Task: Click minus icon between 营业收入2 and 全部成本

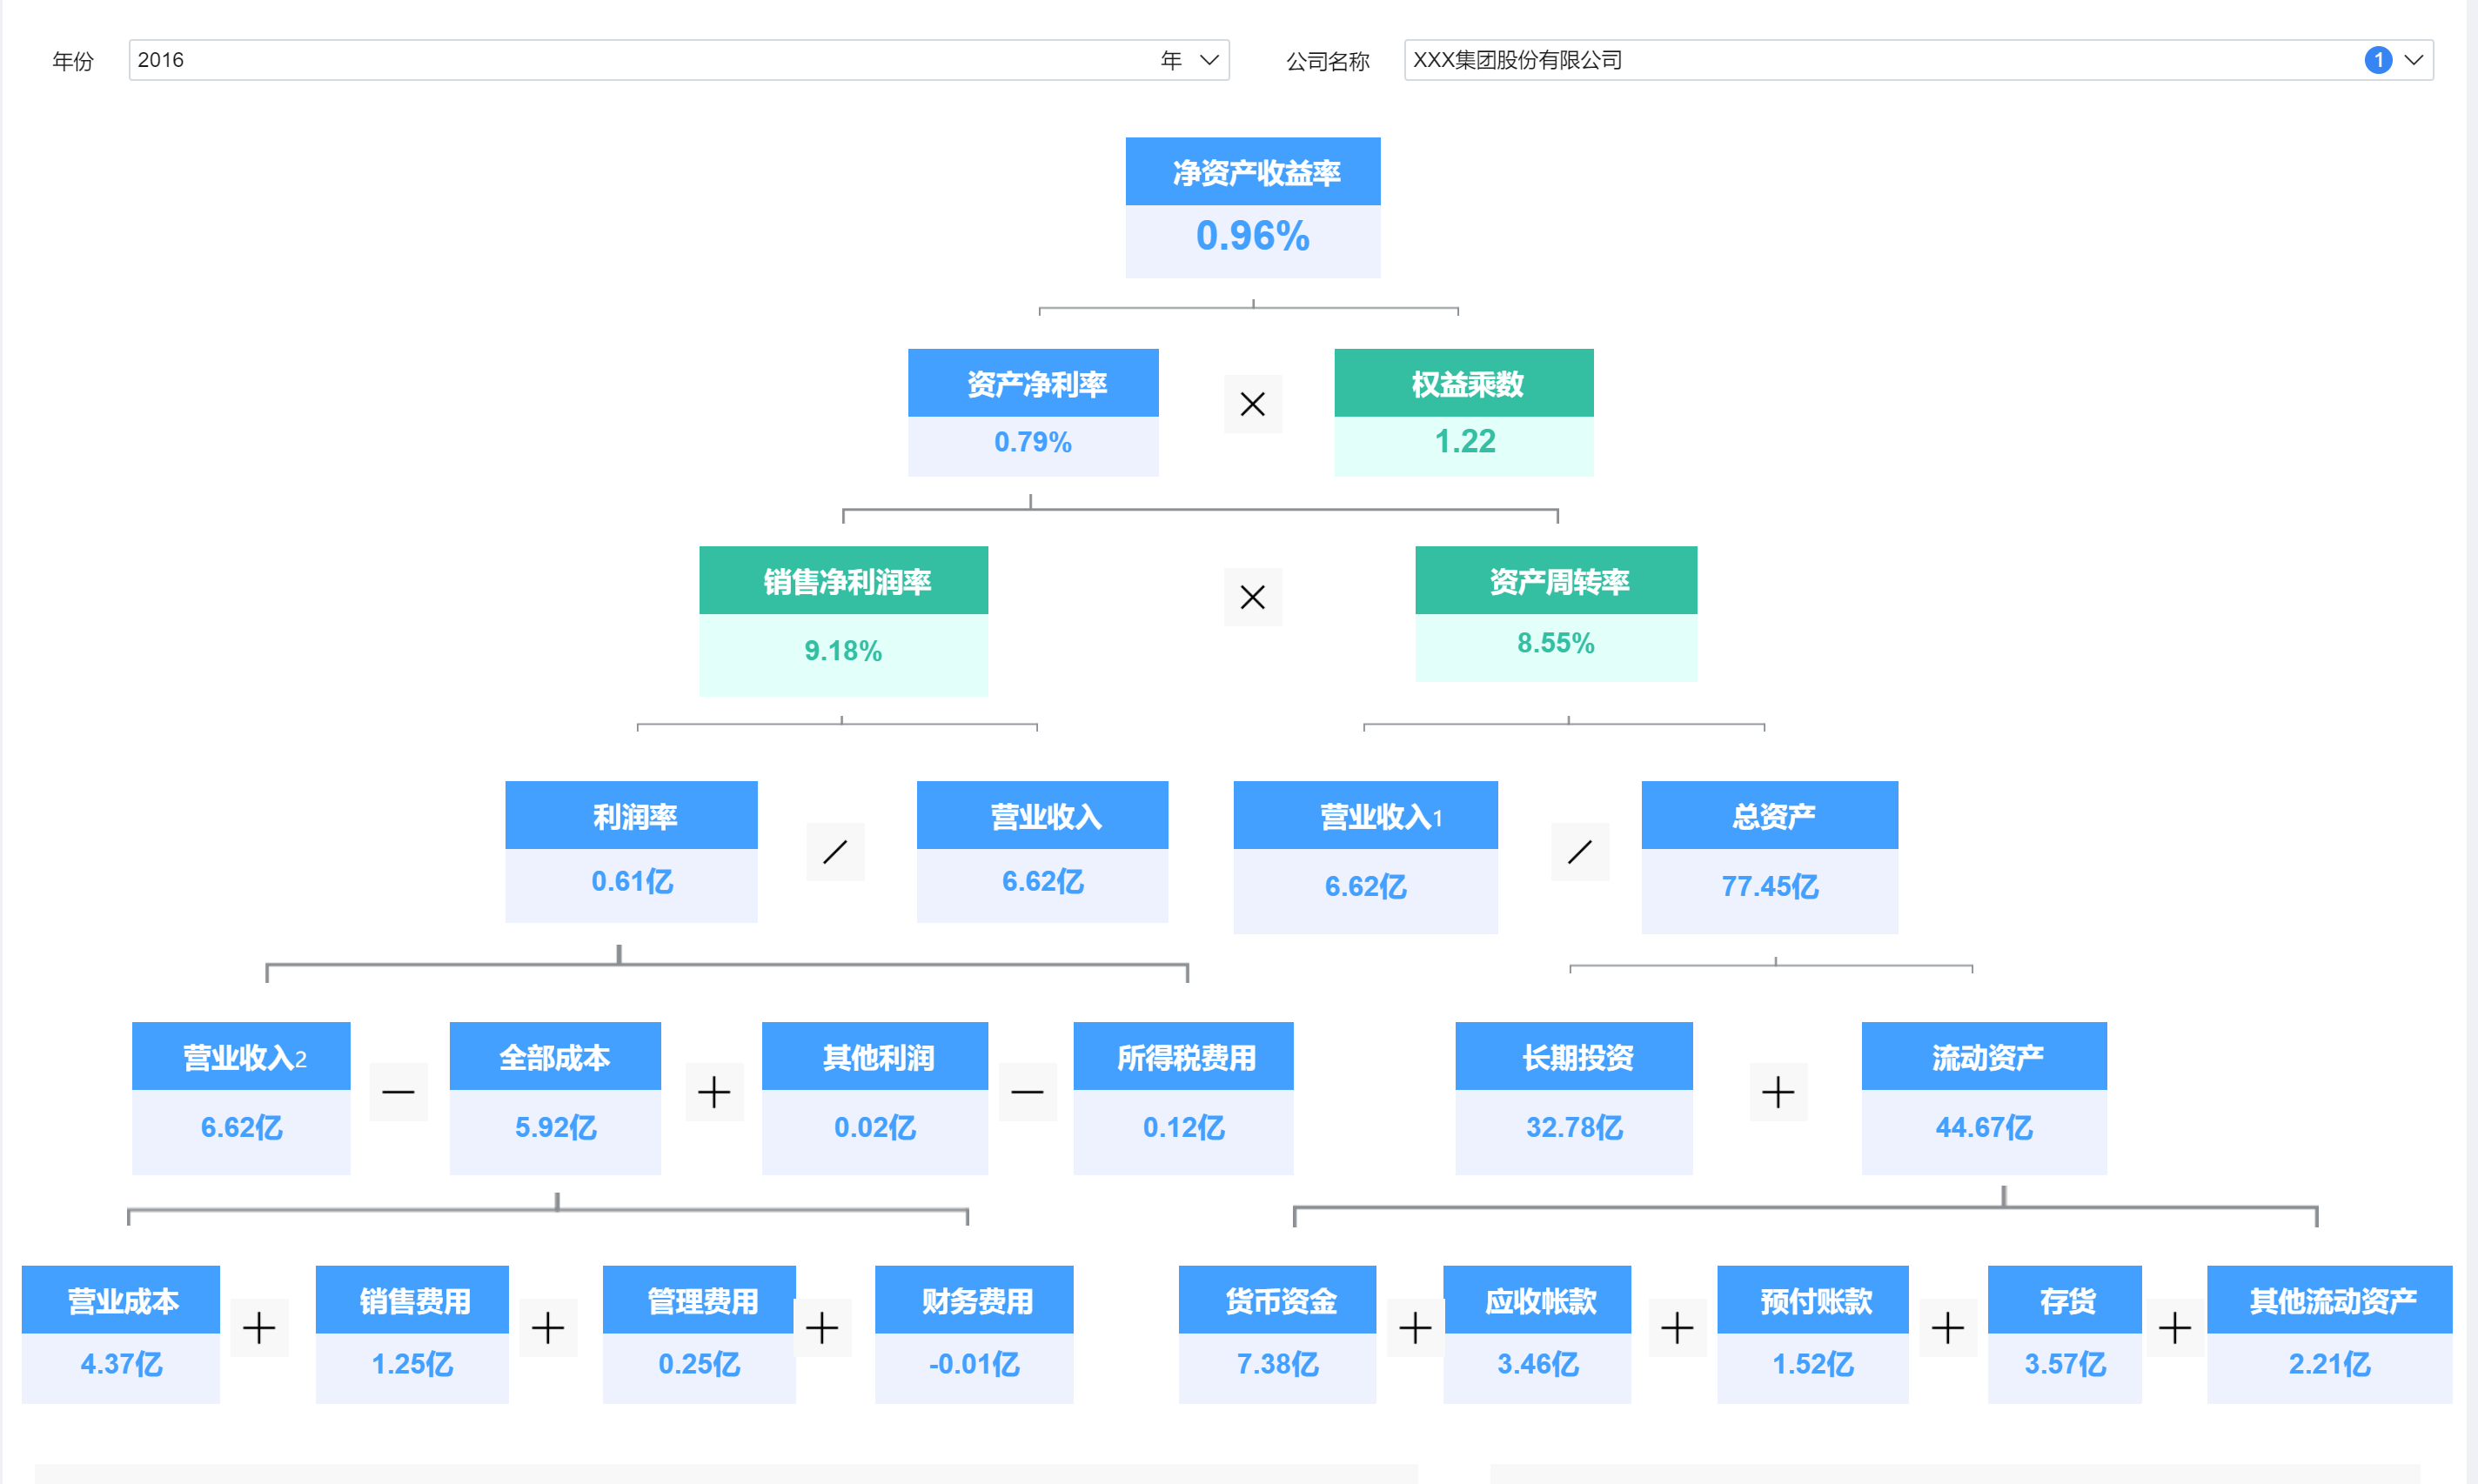Action: 398,1092
